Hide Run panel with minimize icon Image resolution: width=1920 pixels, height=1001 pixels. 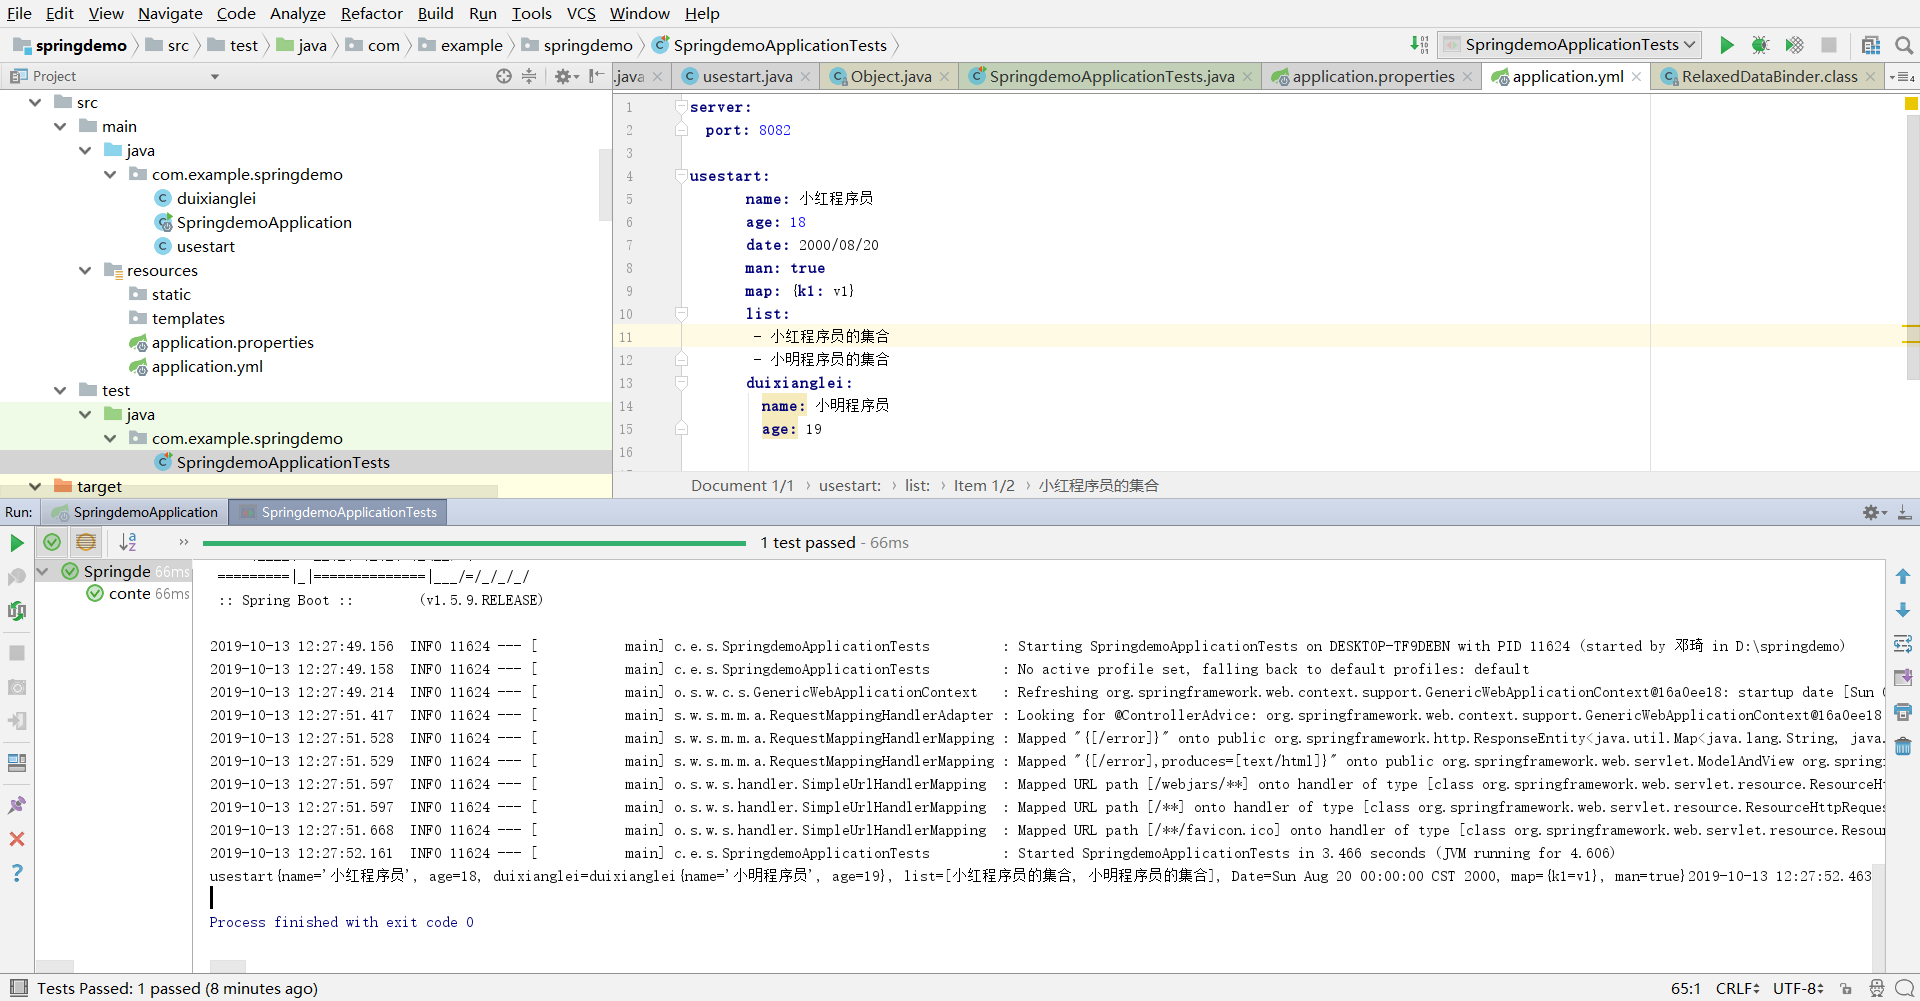pyautogui.click(x=1904, y=512)
